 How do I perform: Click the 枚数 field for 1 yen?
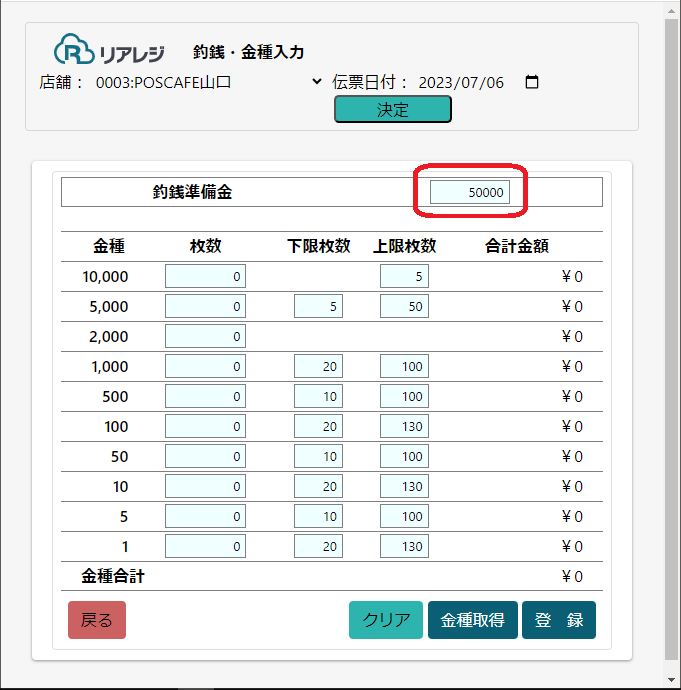coord(205,546)
